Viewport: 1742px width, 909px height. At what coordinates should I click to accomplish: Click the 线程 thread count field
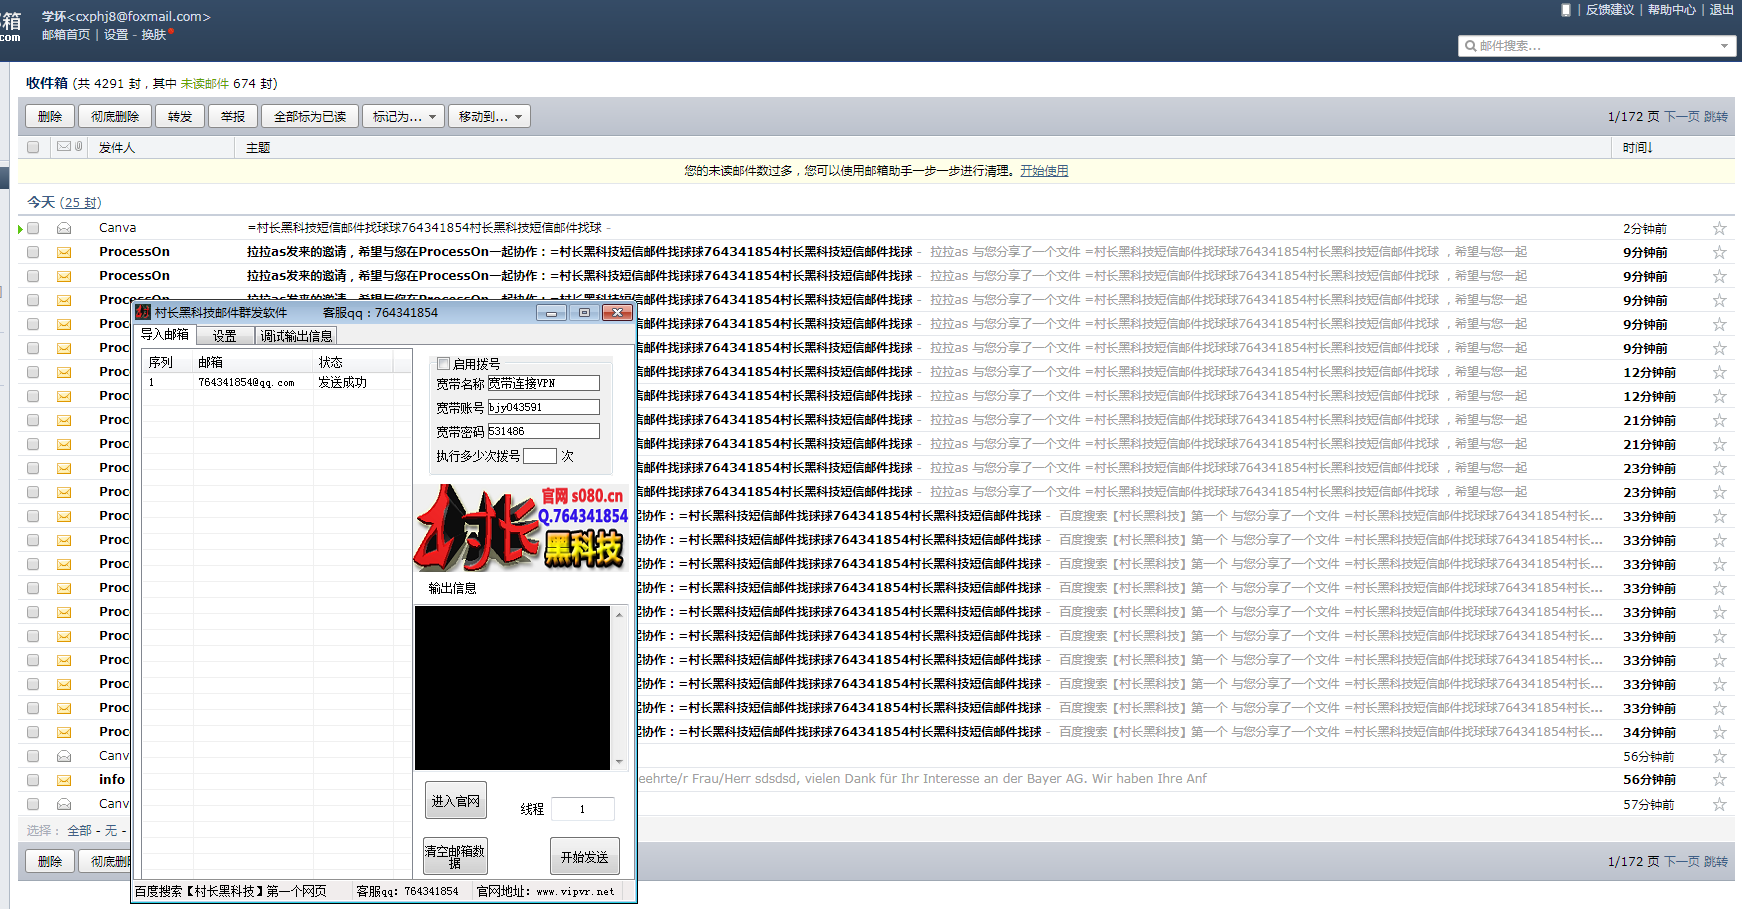(582, 809)
